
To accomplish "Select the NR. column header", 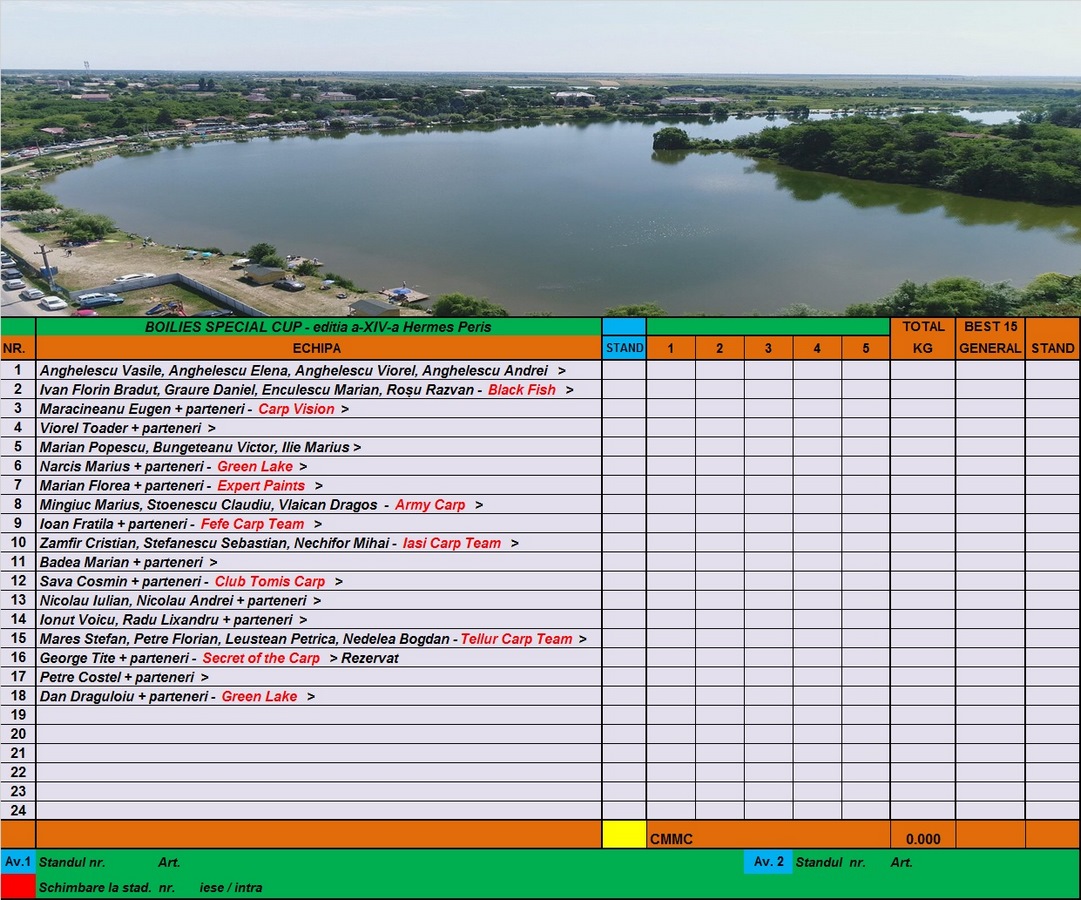I will click(x=18, y=348).
